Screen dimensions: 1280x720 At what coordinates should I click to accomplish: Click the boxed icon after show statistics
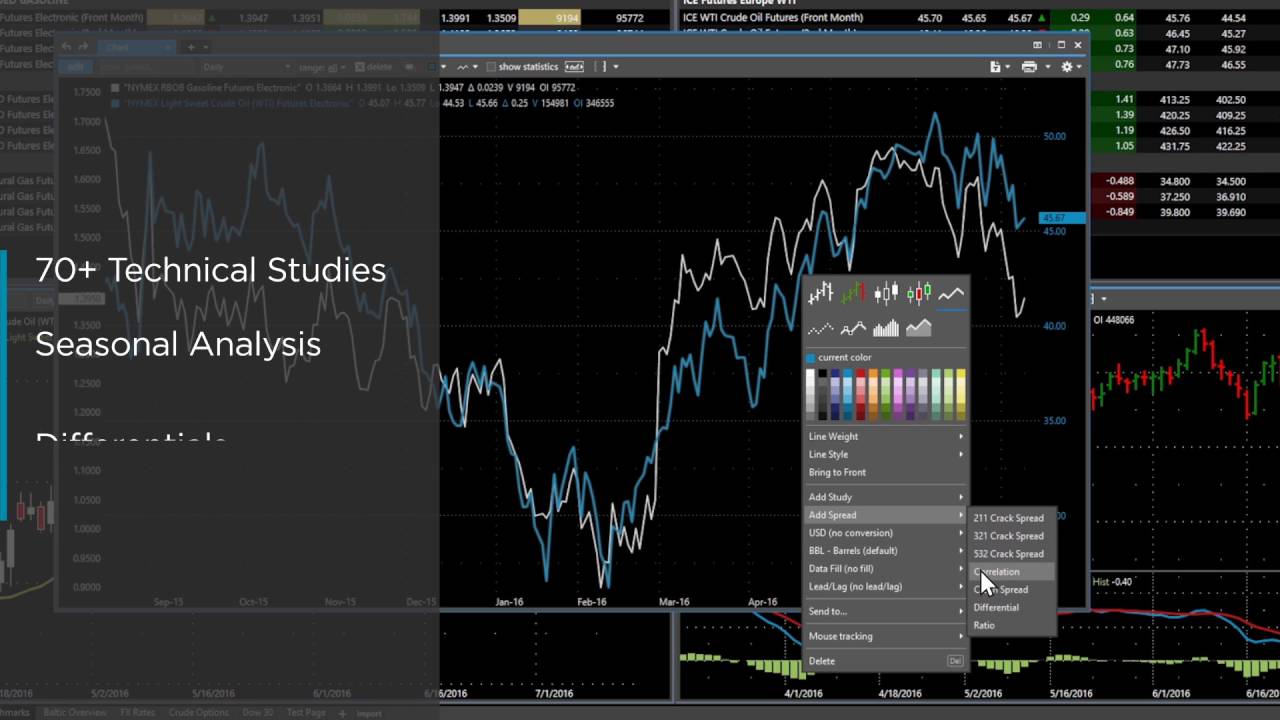point(574,67)
